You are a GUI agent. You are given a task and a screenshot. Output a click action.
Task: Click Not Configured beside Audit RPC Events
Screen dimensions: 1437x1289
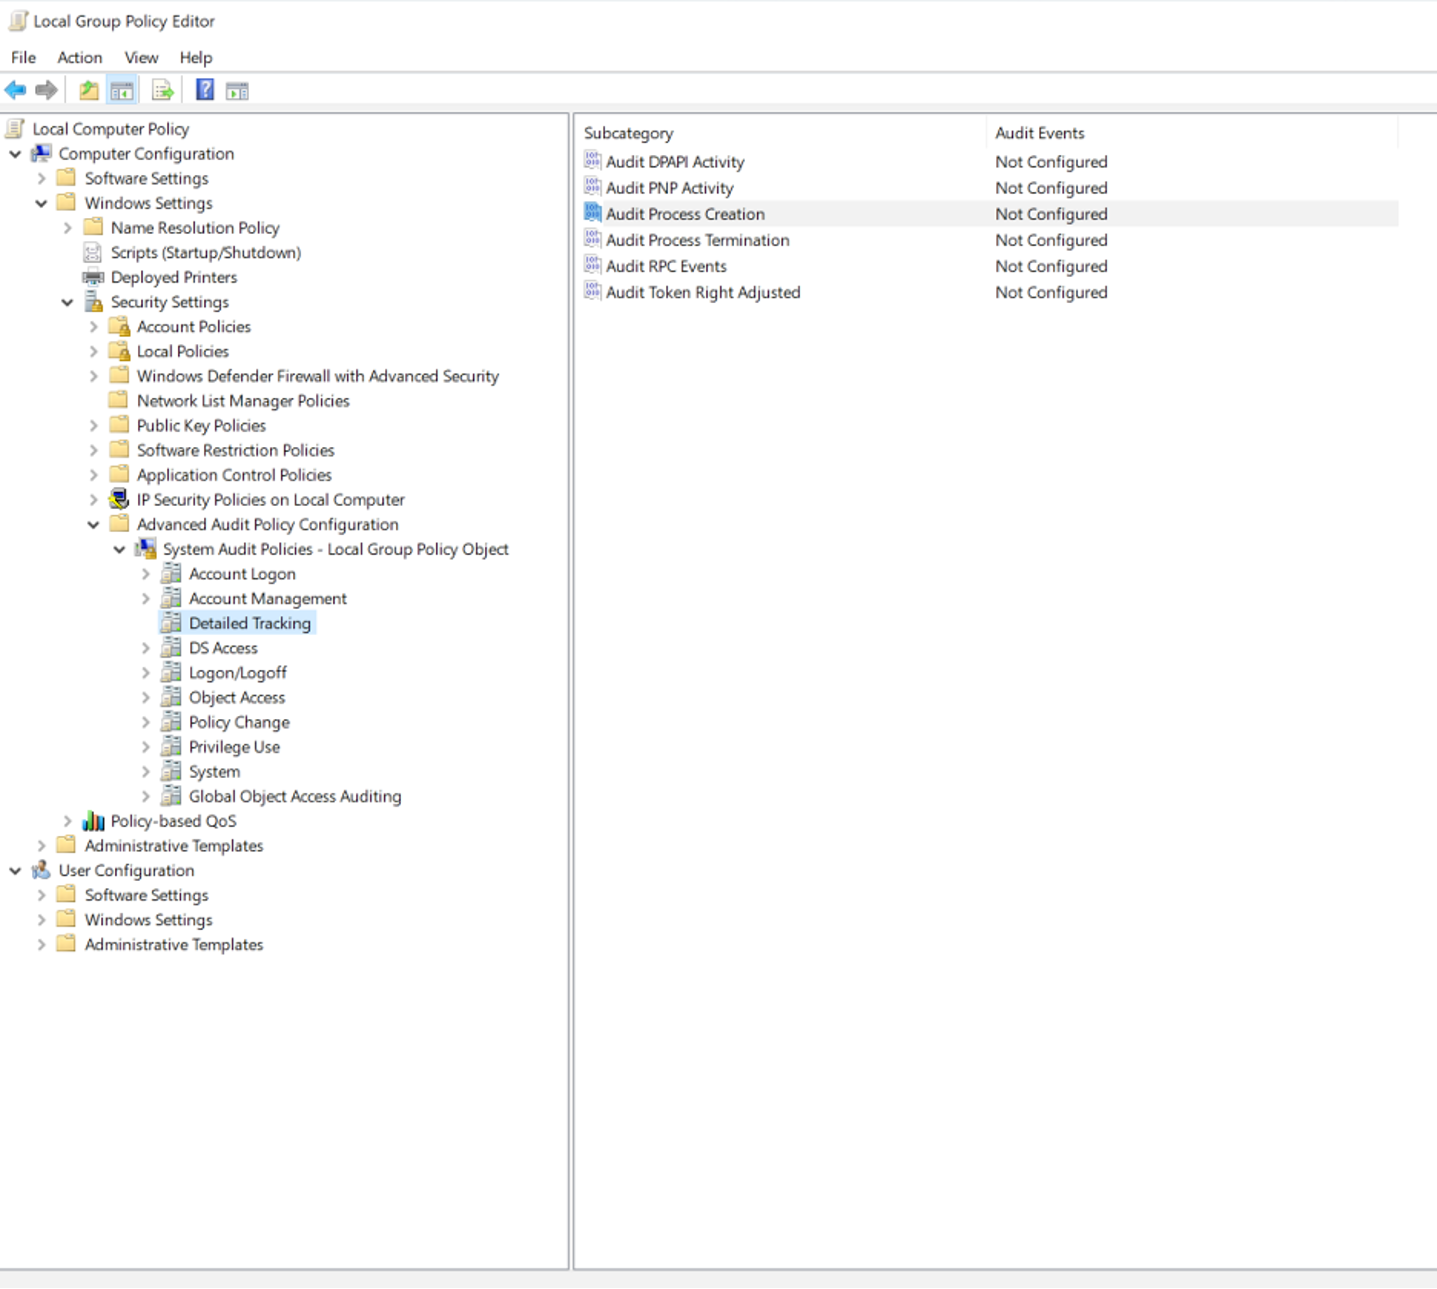1051,266
